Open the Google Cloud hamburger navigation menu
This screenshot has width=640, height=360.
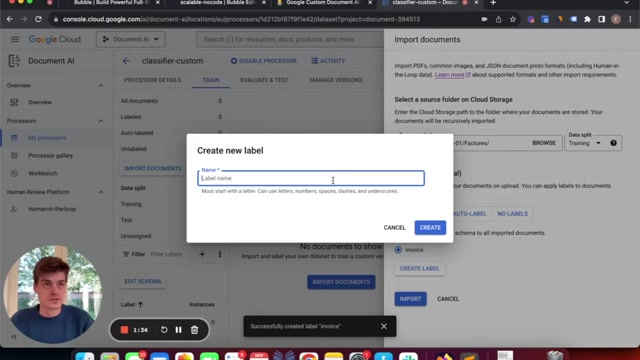[x=15, y=39]
